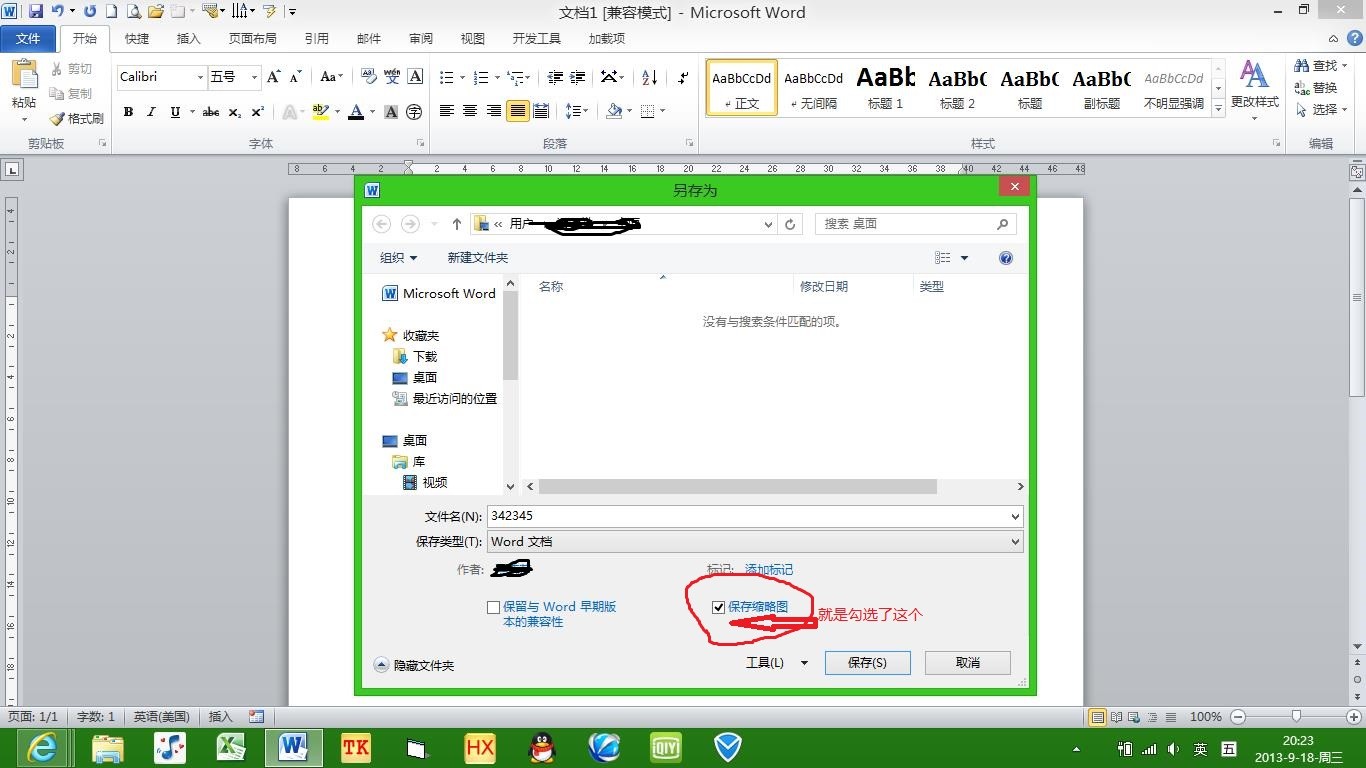Image resolution: width=1366 pixels, height=768 pixels.
Task: Open help in Save As dialog
Action: click(1006, 258)
